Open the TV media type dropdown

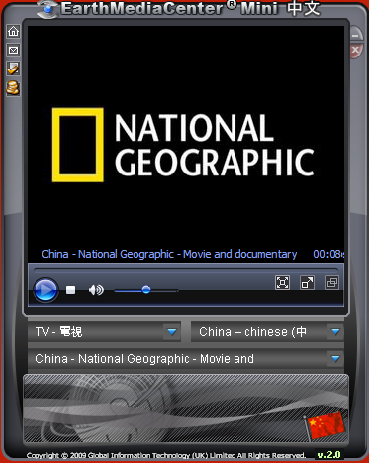(104, 332)
